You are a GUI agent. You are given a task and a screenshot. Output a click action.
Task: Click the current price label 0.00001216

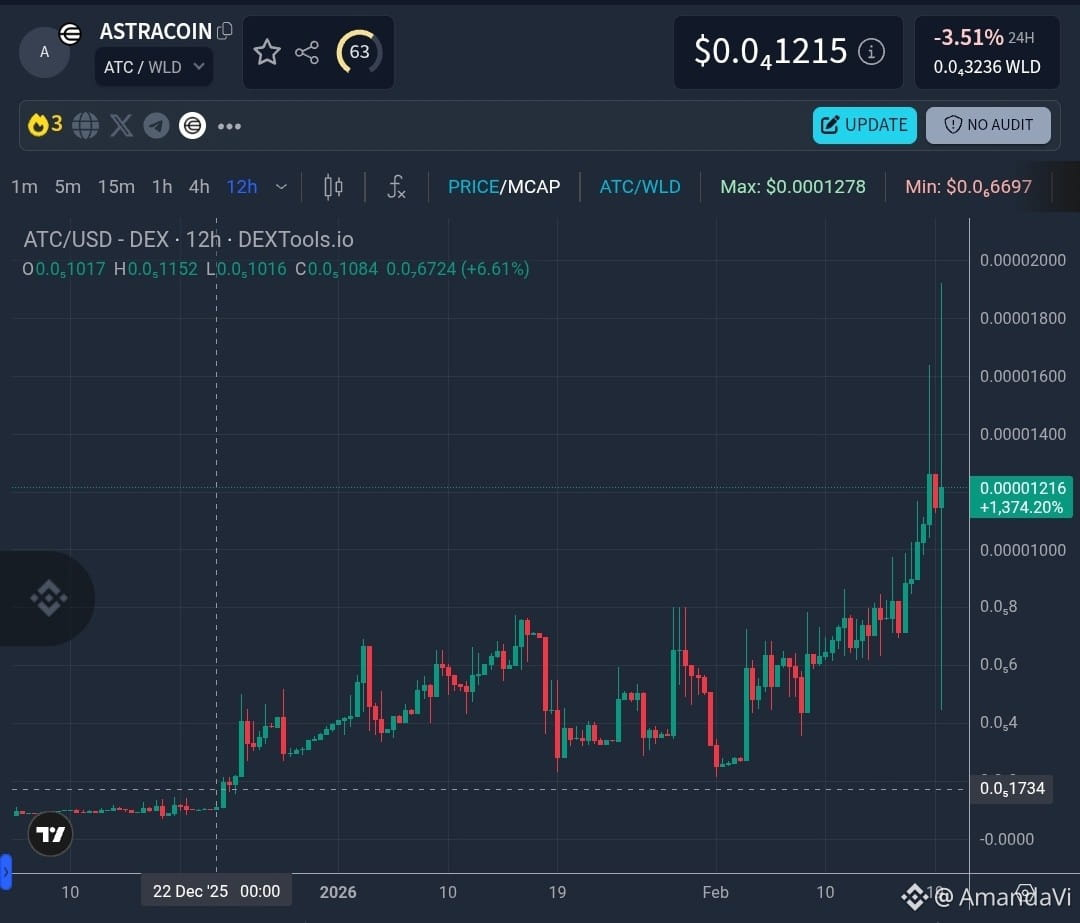click(x=1021, y=497)
